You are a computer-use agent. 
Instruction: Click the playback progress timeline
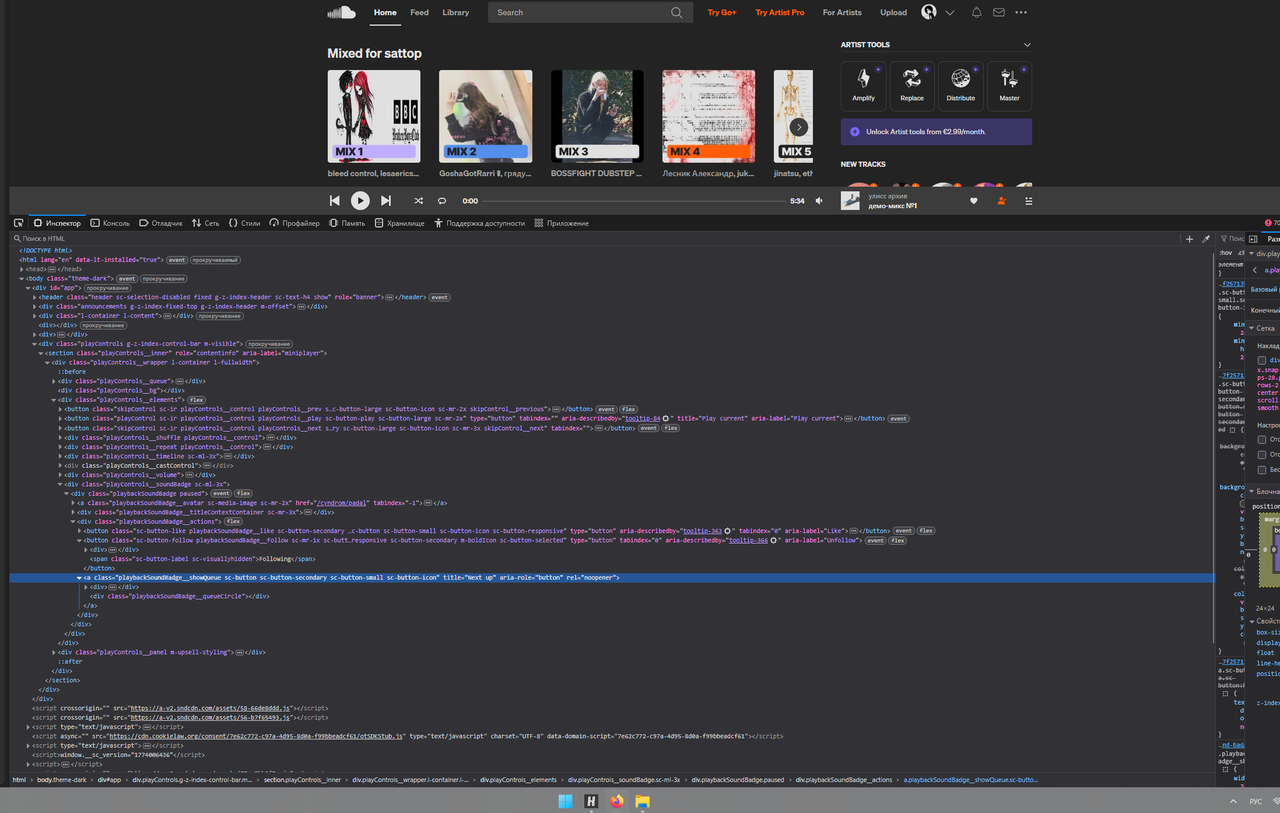point(636,201)
